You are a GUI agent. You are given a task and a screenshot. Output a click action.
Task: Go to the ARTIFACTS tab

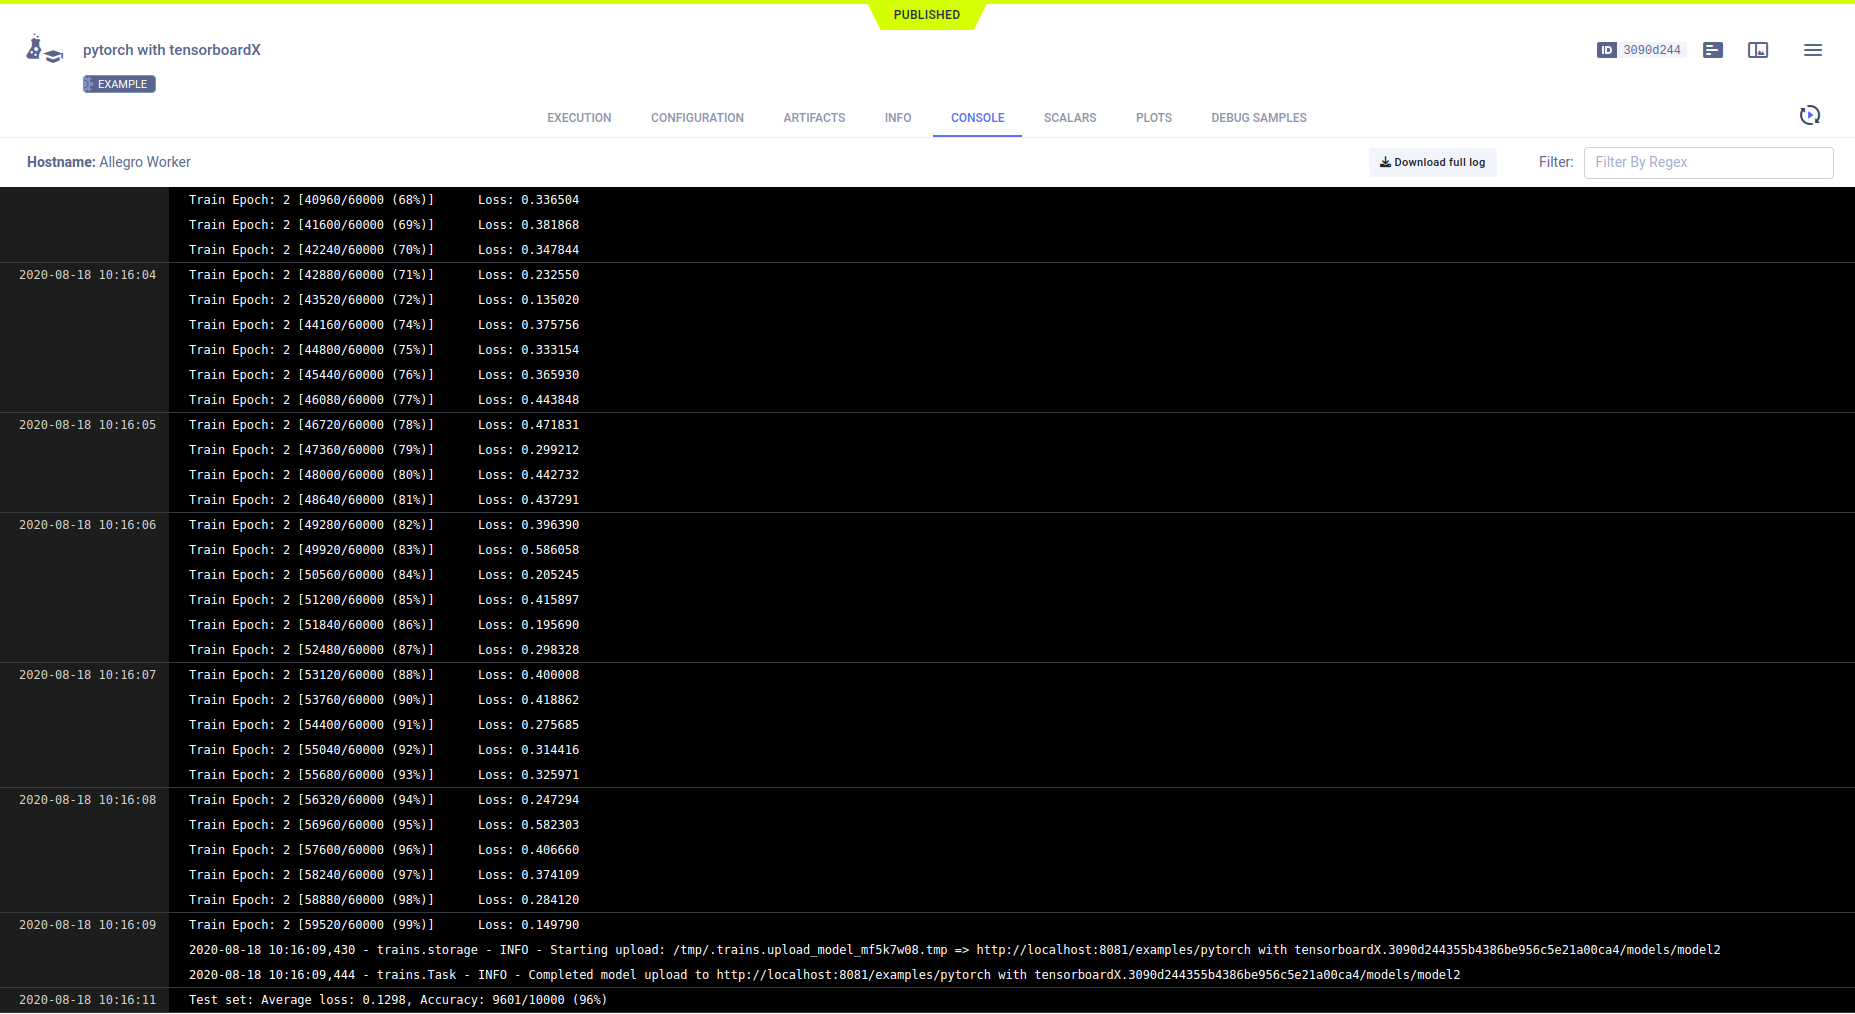(814, 118)
